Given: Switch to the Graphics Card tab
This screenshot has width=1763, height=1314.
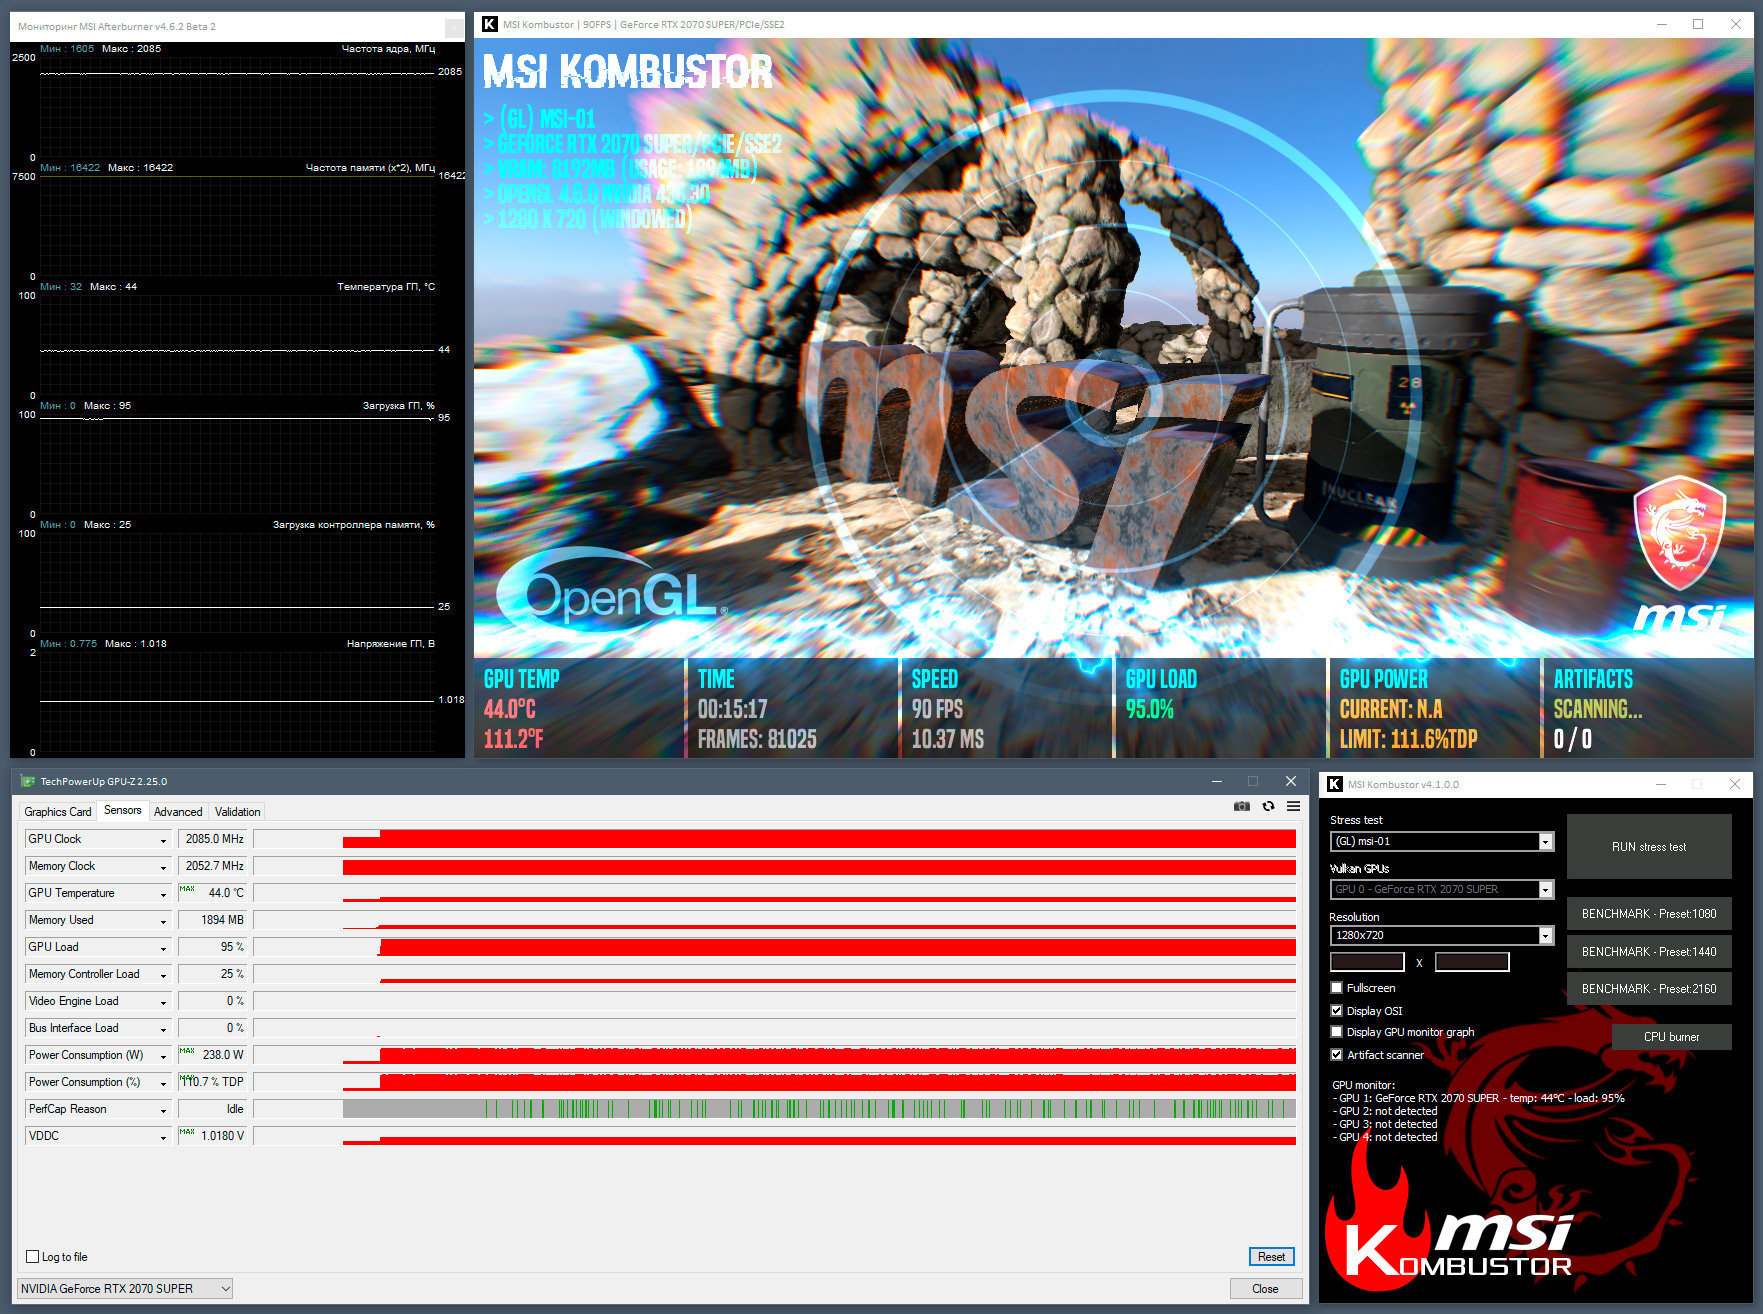Looking at the screenshot, I should tap(58, 812).
